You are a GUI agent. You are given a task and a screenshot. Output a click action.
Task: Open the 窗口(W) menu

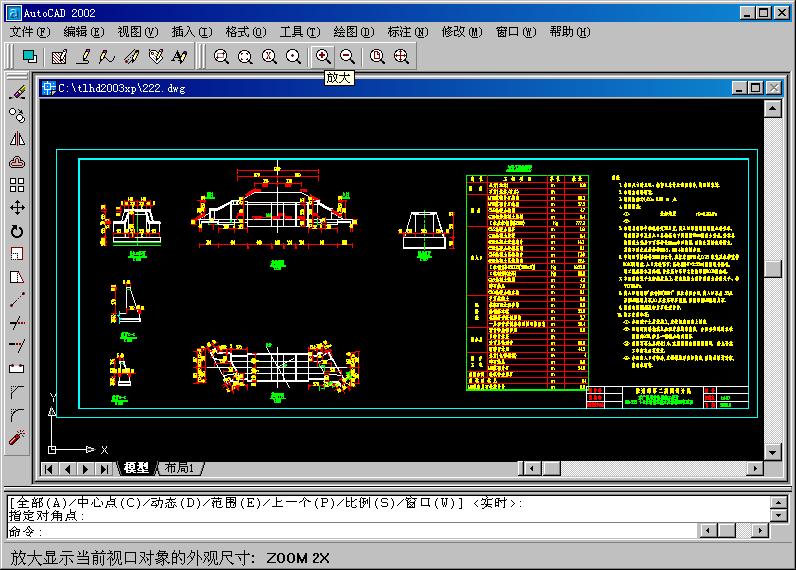pyautogui.click(x=516, y=32)
